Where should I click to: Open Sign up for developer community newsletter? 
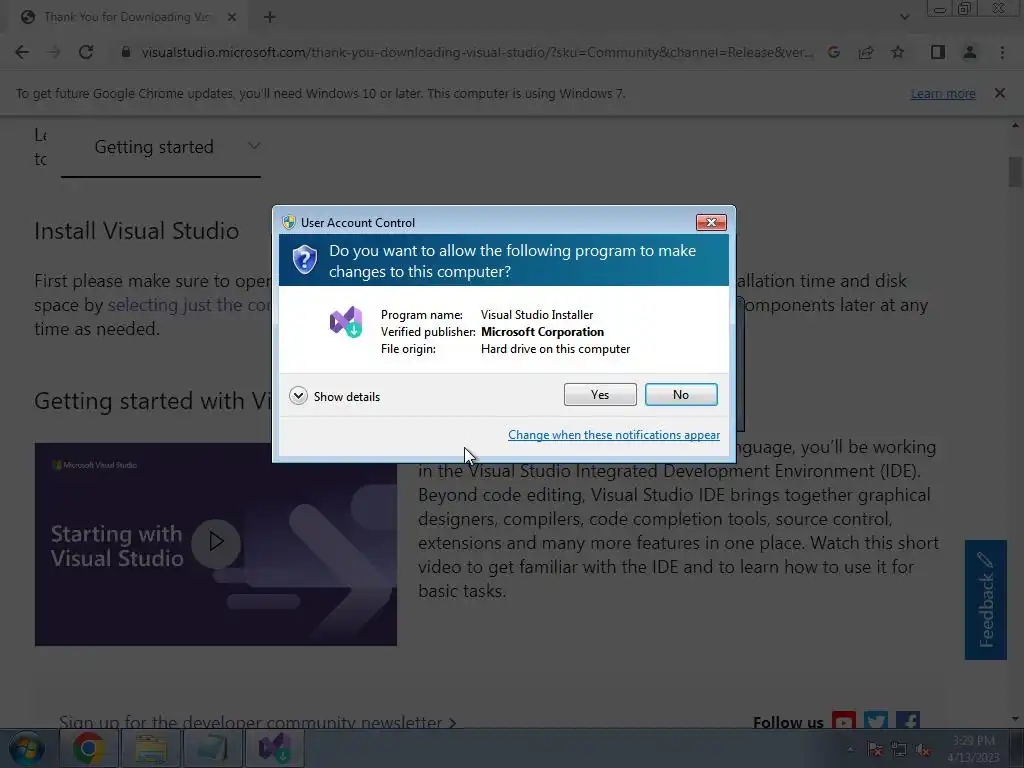(257, 722)
